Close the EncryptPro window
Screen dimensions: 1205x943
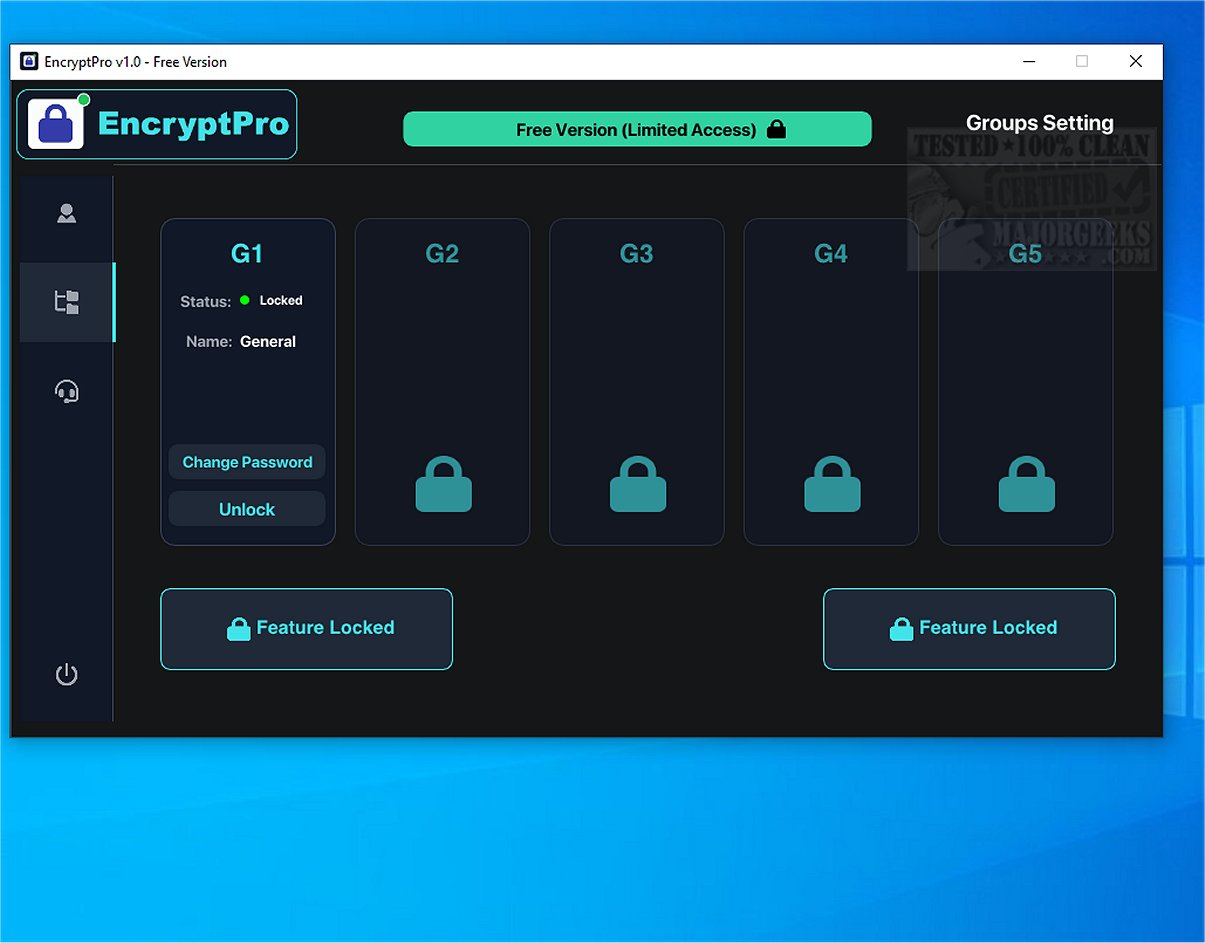(x=1136, y=62)
